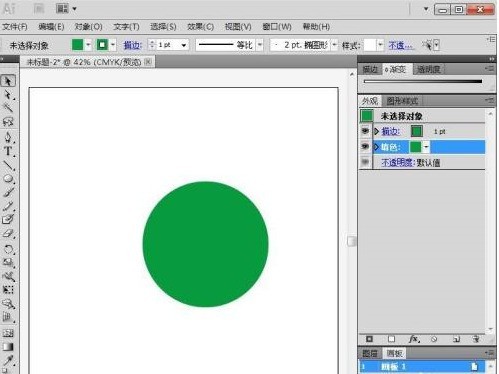Screen dimensions: 499x374
Task: Select the Paintbrush tool
Action: 8,192
